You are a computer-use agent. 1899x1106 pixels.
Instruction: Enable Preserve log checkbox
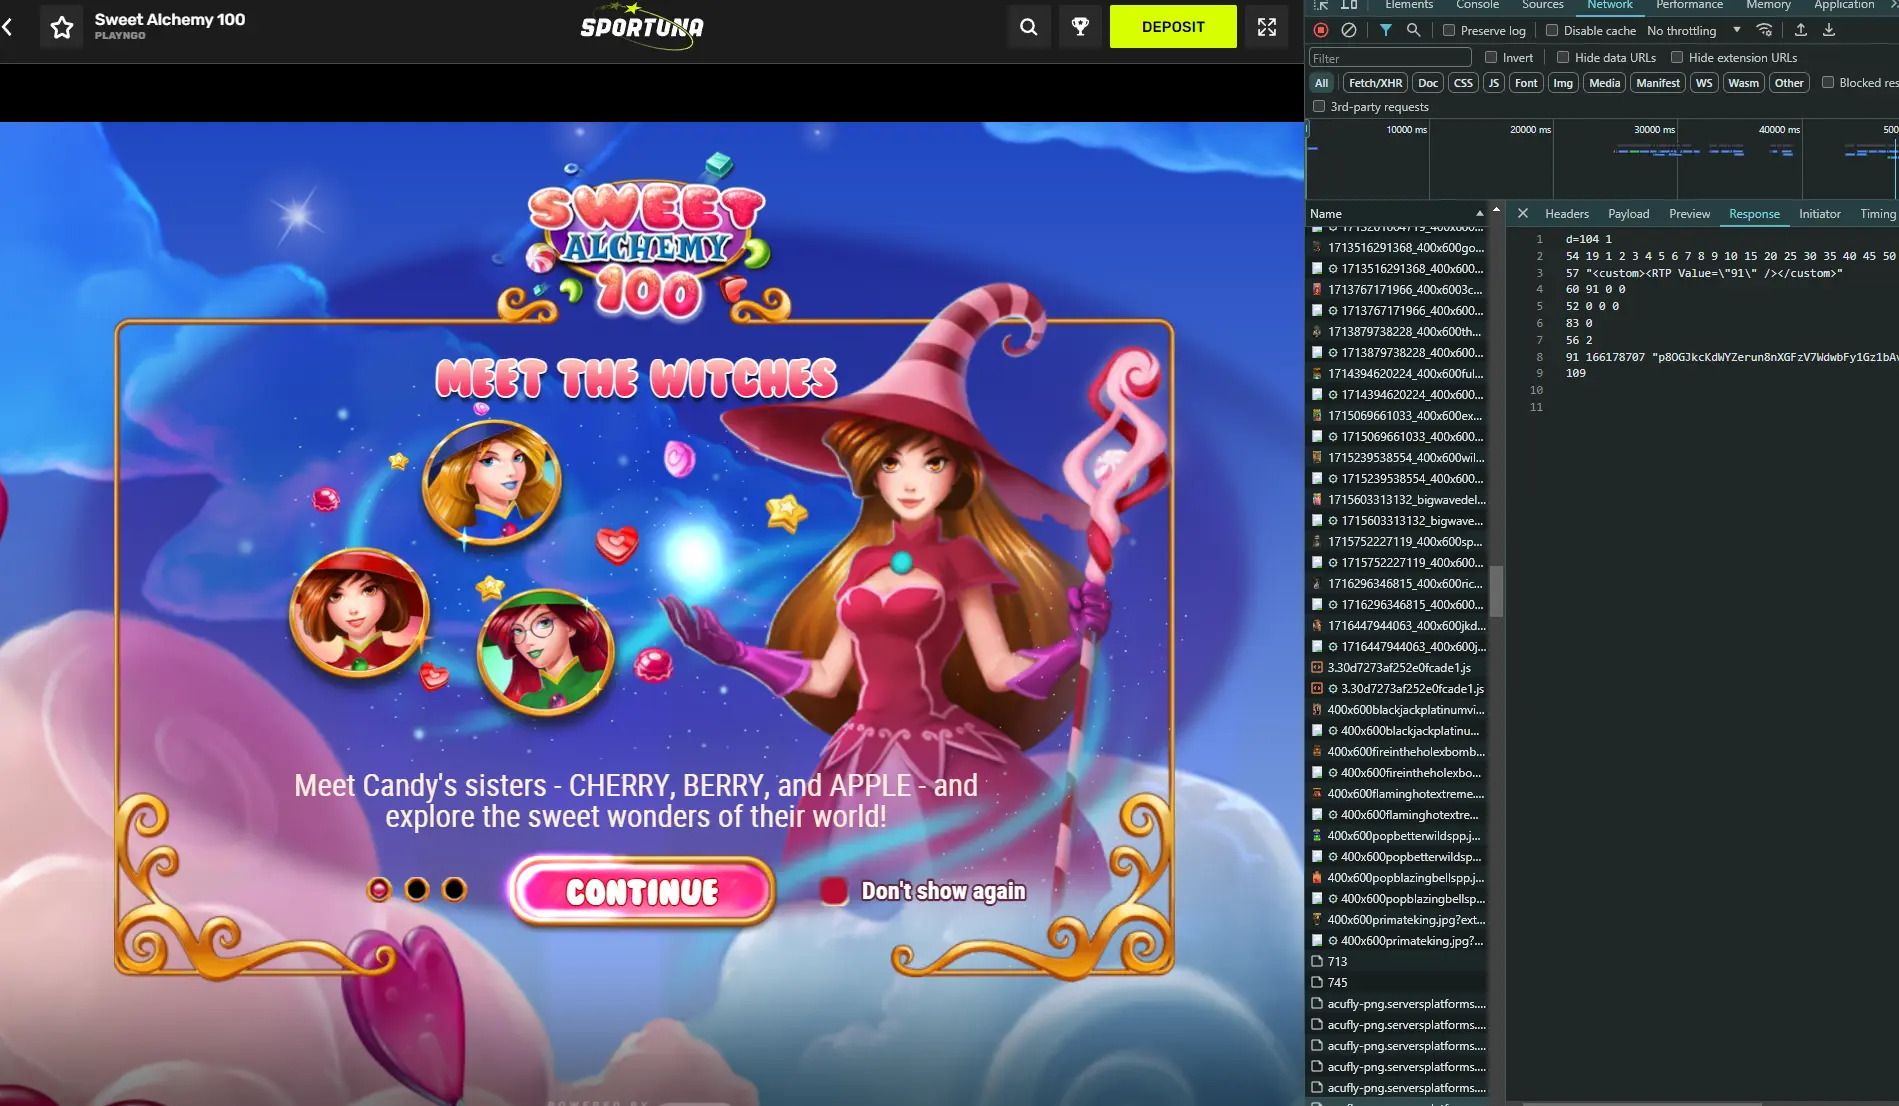click(1449, 30)
